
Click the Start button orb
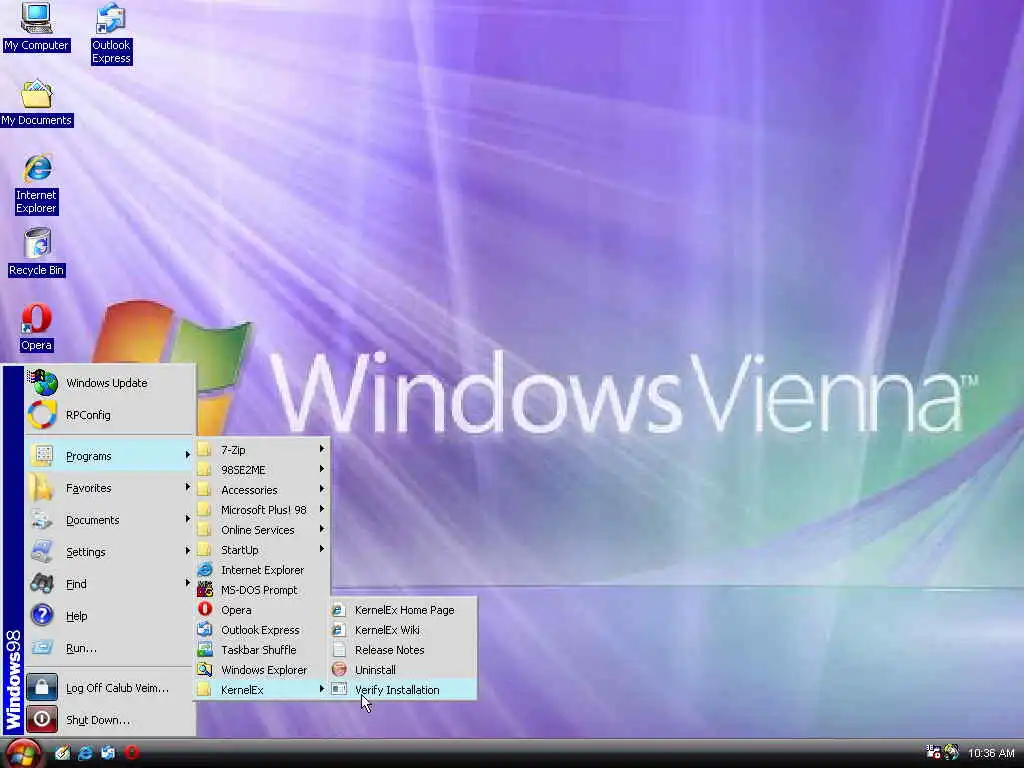[x=23, y=754]
